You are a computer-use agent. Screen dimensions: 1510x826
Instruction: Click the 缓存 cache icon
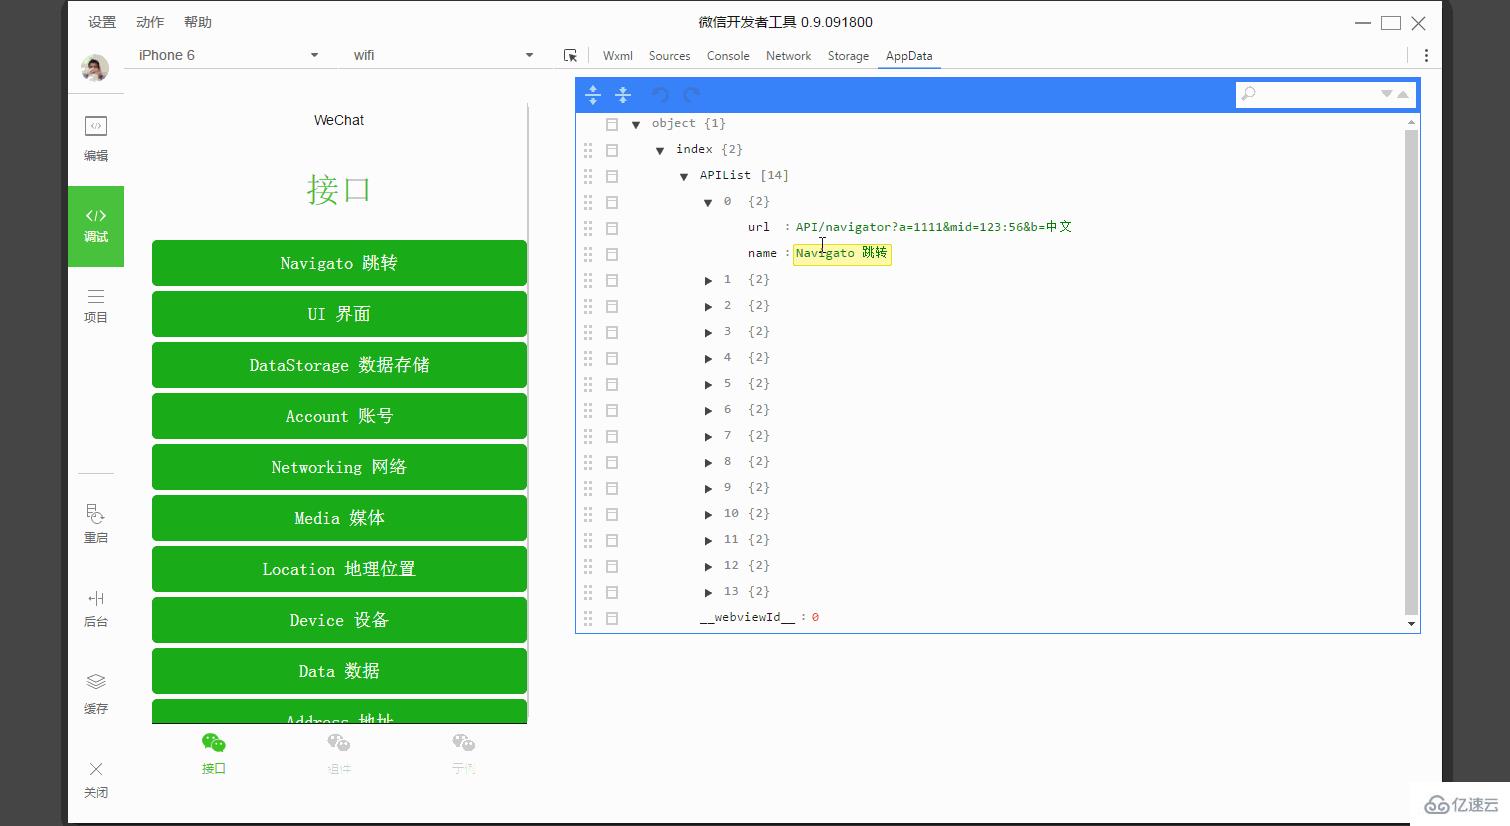click(x=95, y=694)
